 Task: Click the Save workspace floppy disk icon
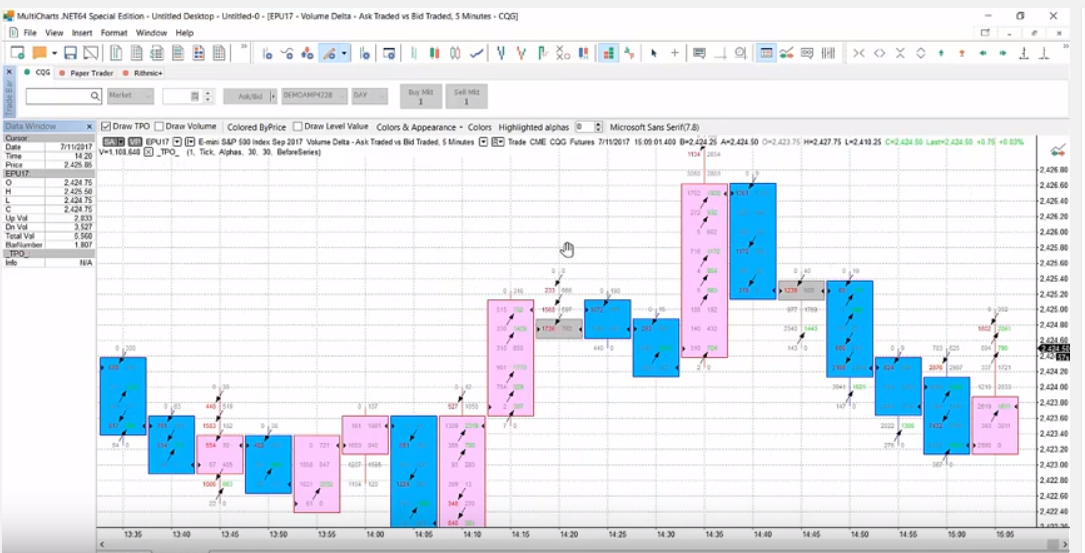[71, 53]
